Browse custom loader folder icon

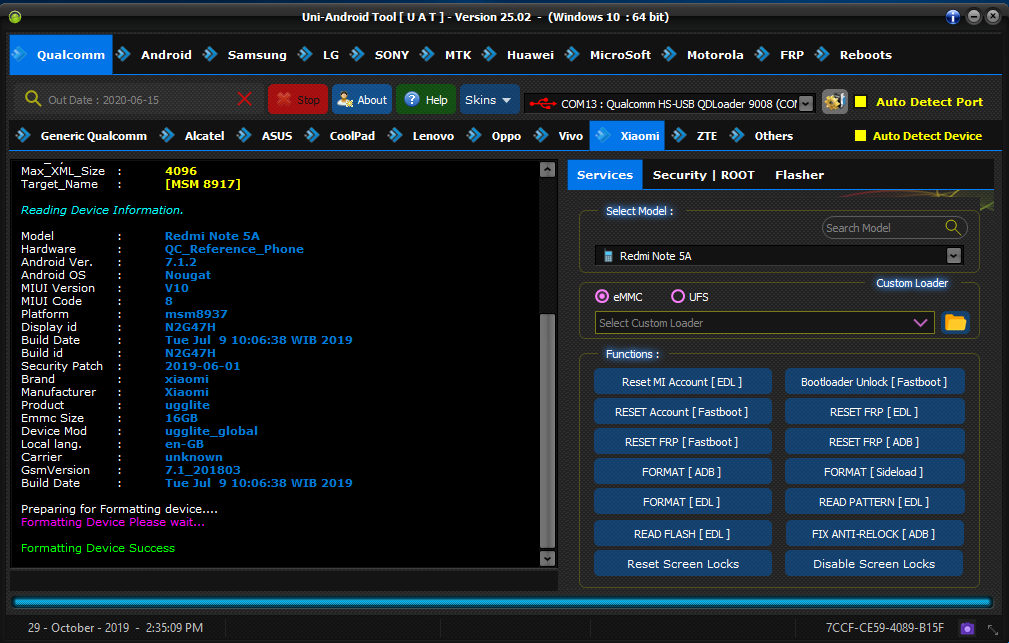click(956, 322)
